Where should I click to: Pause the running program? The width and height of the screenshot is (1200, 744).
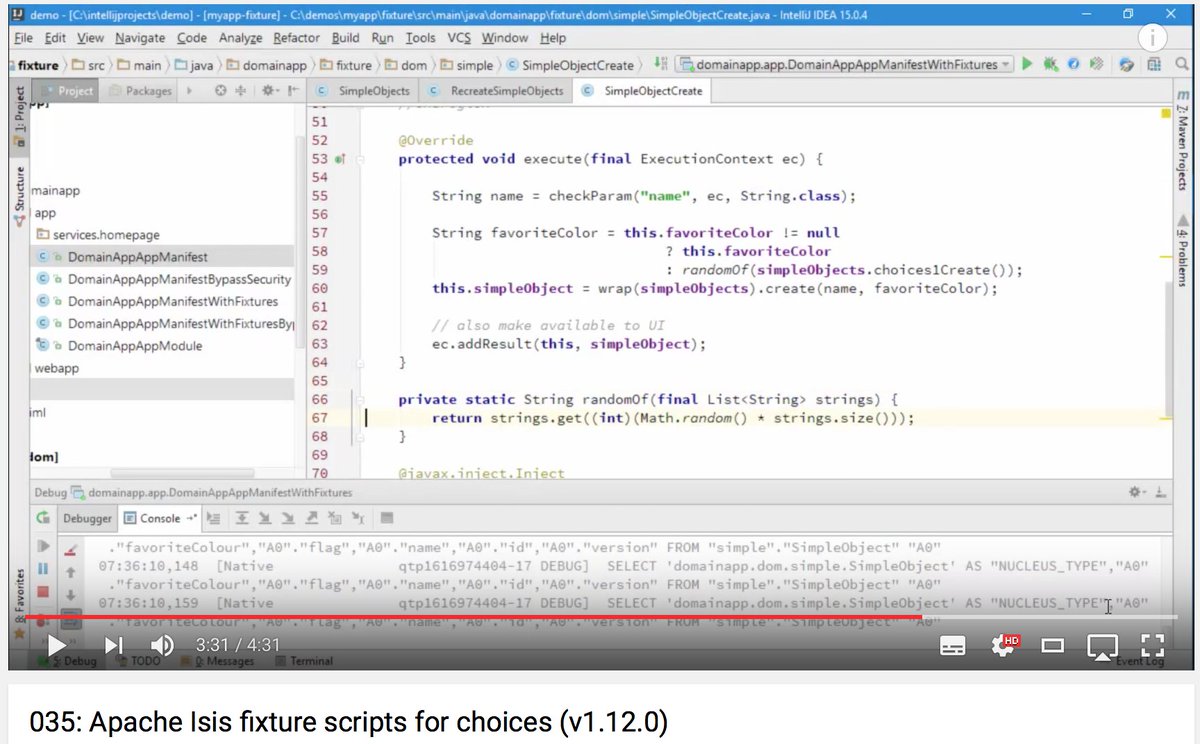pyautogui.click(x=43, y=568)
